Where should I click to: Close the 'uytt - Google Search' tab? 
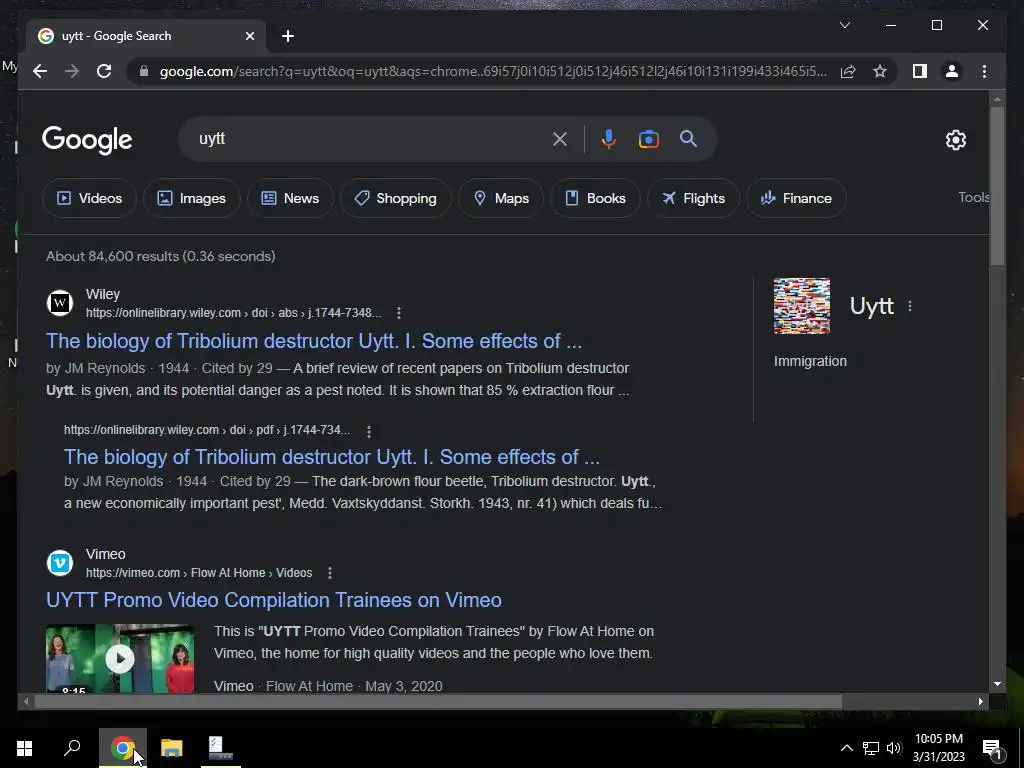pyautogui.click(x=249, y=36)
